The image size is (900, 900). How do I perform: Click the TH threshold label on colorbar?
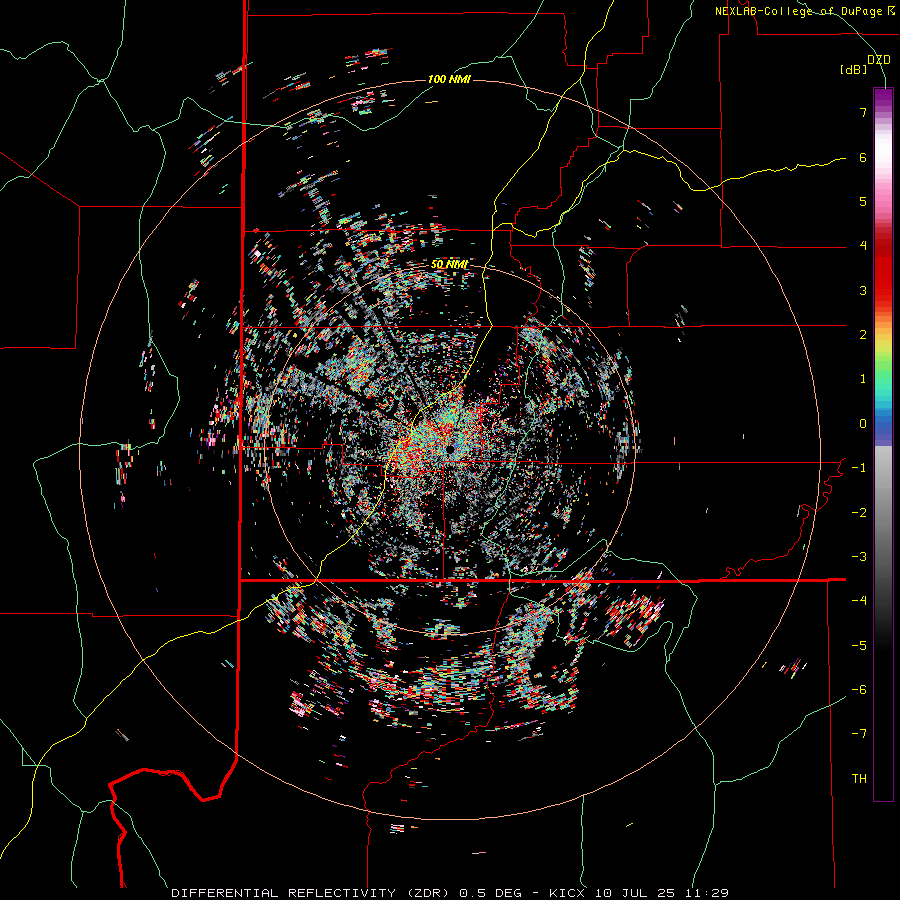tap(859, 779)
